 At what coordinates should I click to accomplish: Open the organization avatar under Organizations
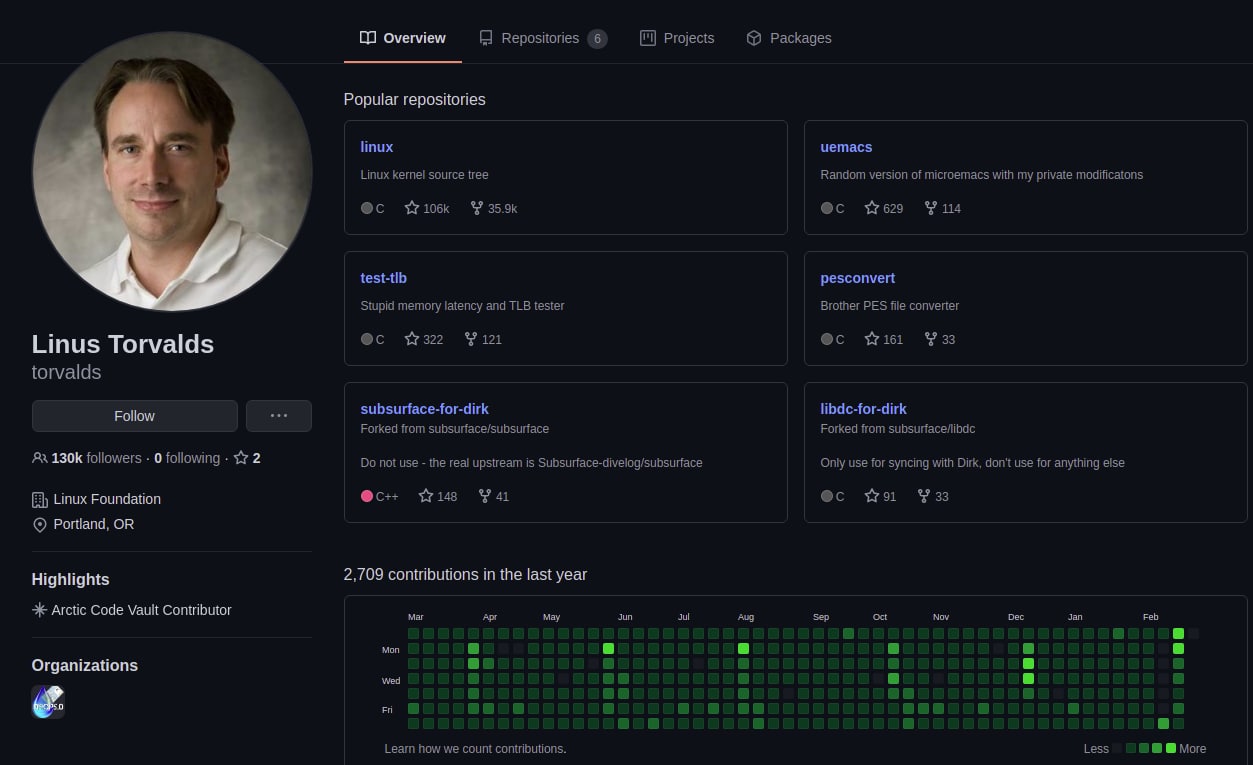point(48,702)
